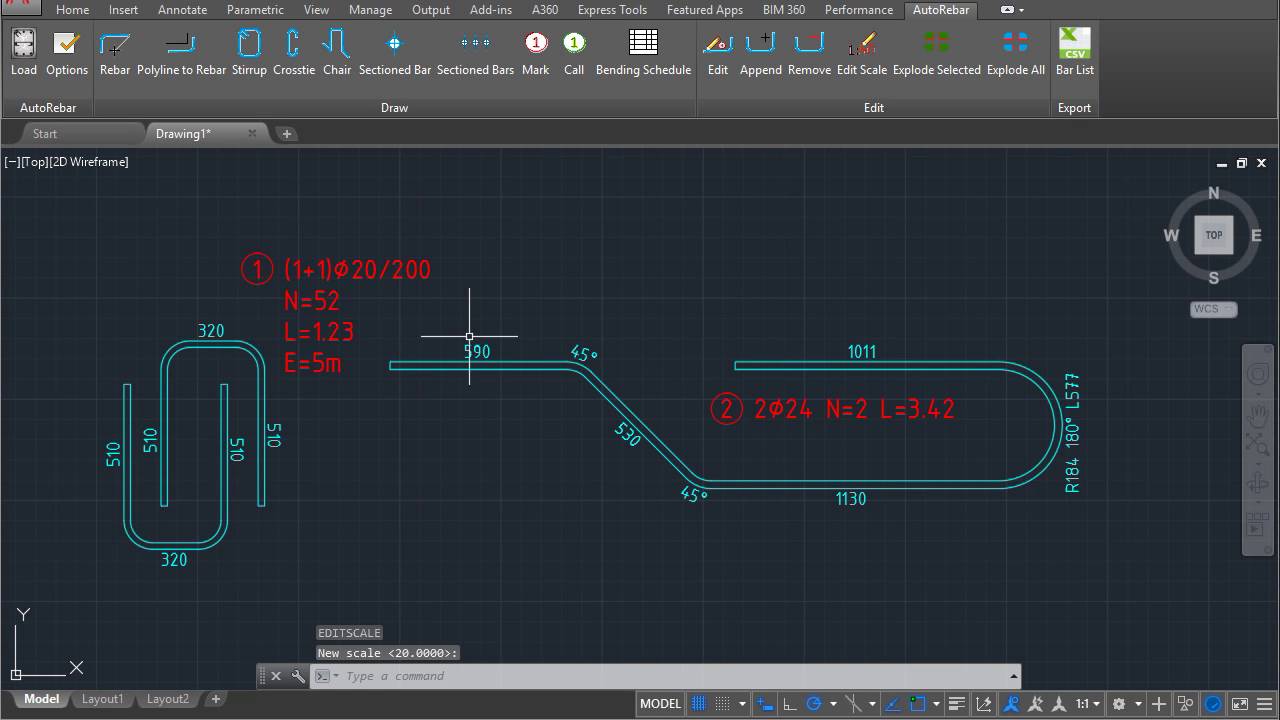Click Explode Selected
The width and height of the screenshot is (1280, 720).
936,53
